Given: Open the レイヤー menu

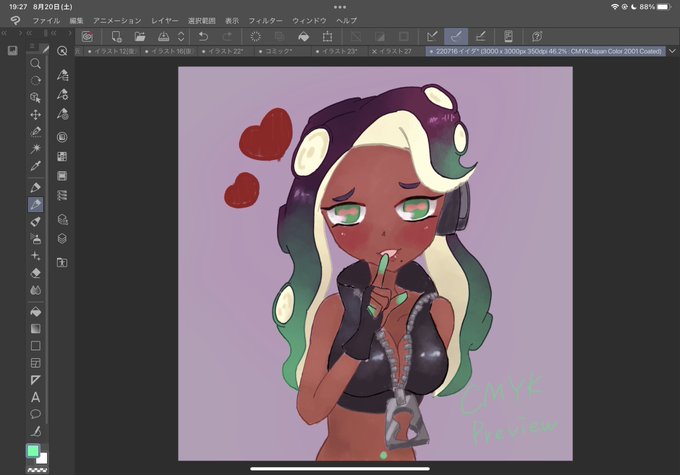Looking at the screenshot, I should [164, 20].
